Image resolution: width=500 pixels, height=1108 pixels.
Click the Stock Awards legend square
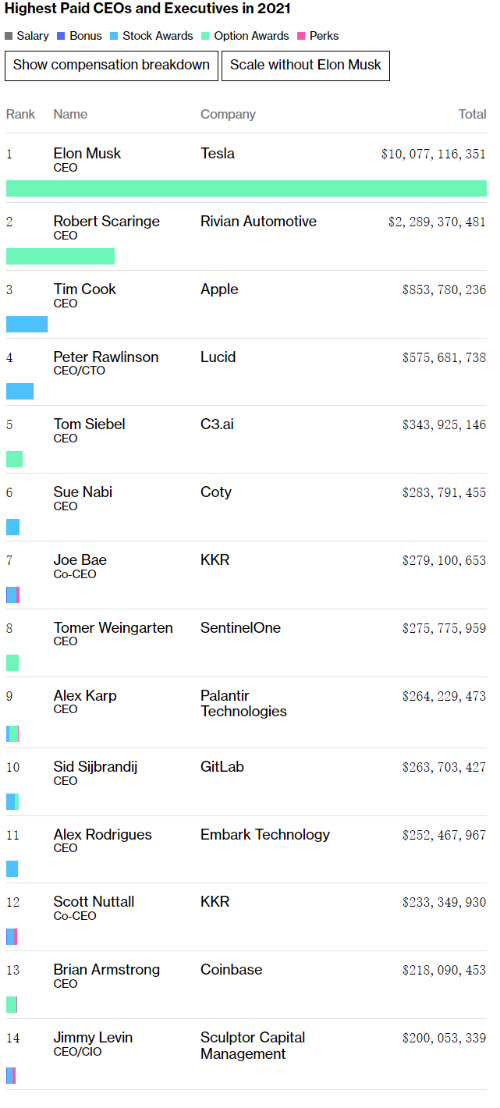(115, 36)
